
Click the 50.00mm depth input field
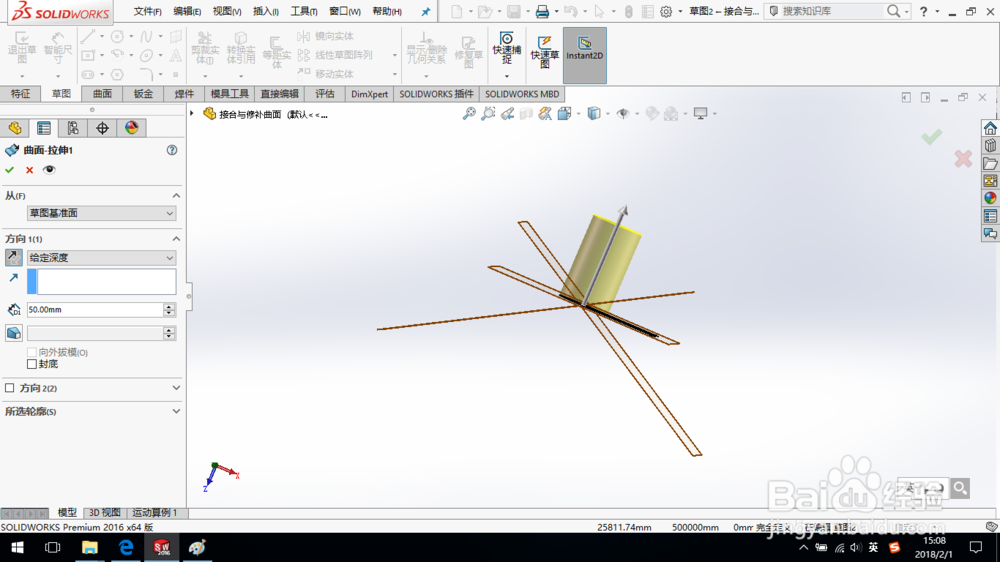94,310
